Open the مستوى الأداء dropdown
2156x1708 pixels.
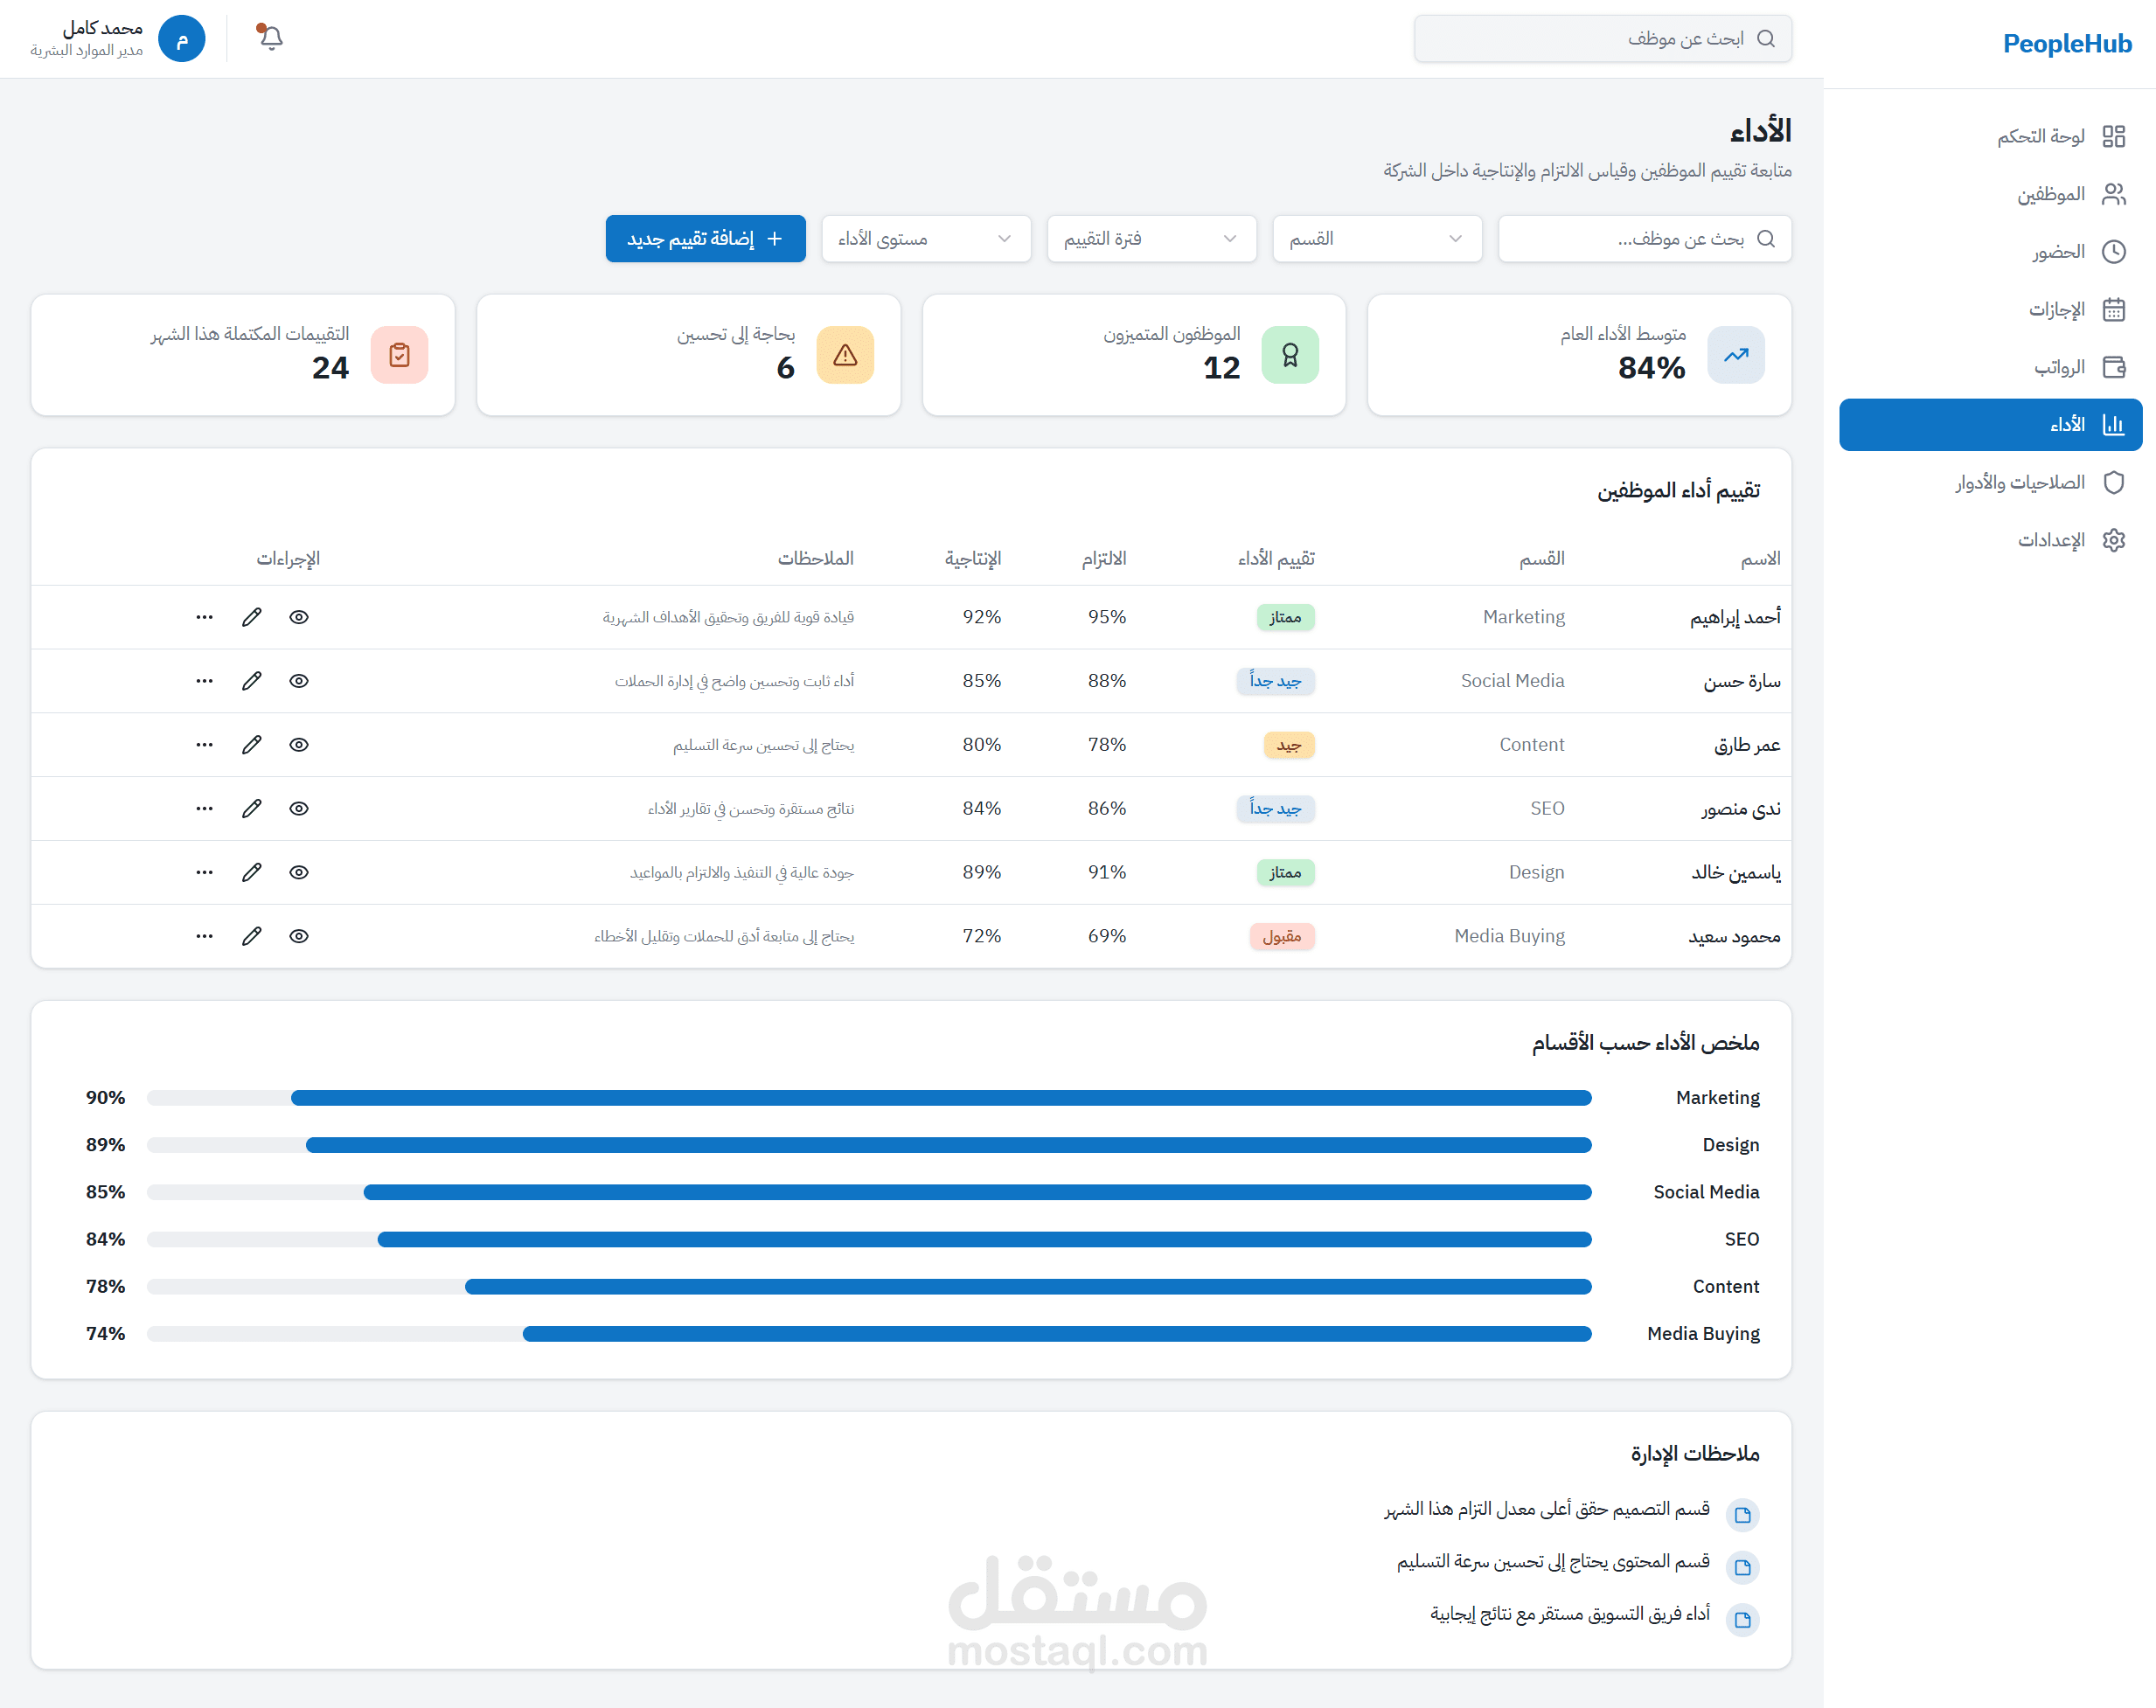(x=926, y=239)
